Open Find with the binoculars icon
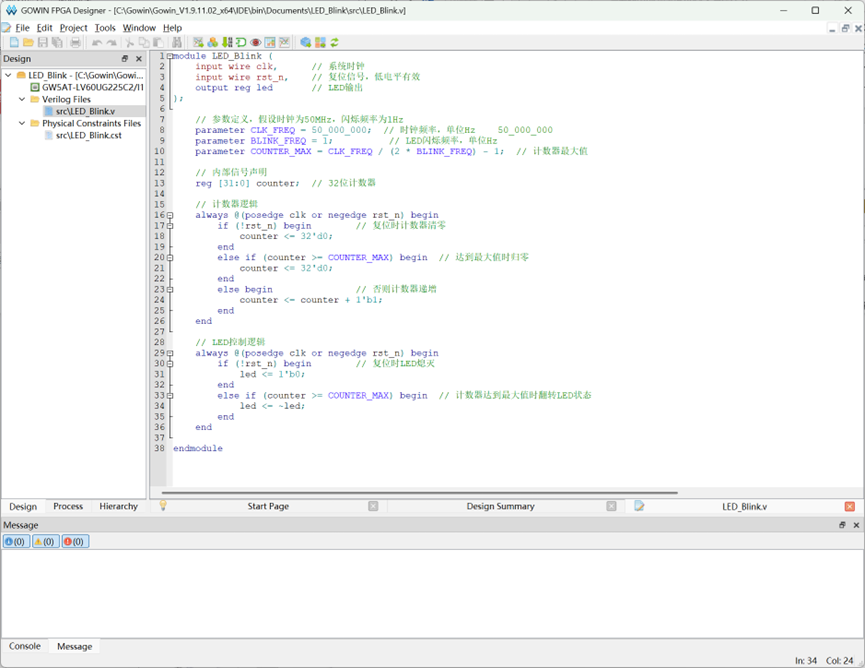Viewport: 865px width, 668px height. [177, 42]
